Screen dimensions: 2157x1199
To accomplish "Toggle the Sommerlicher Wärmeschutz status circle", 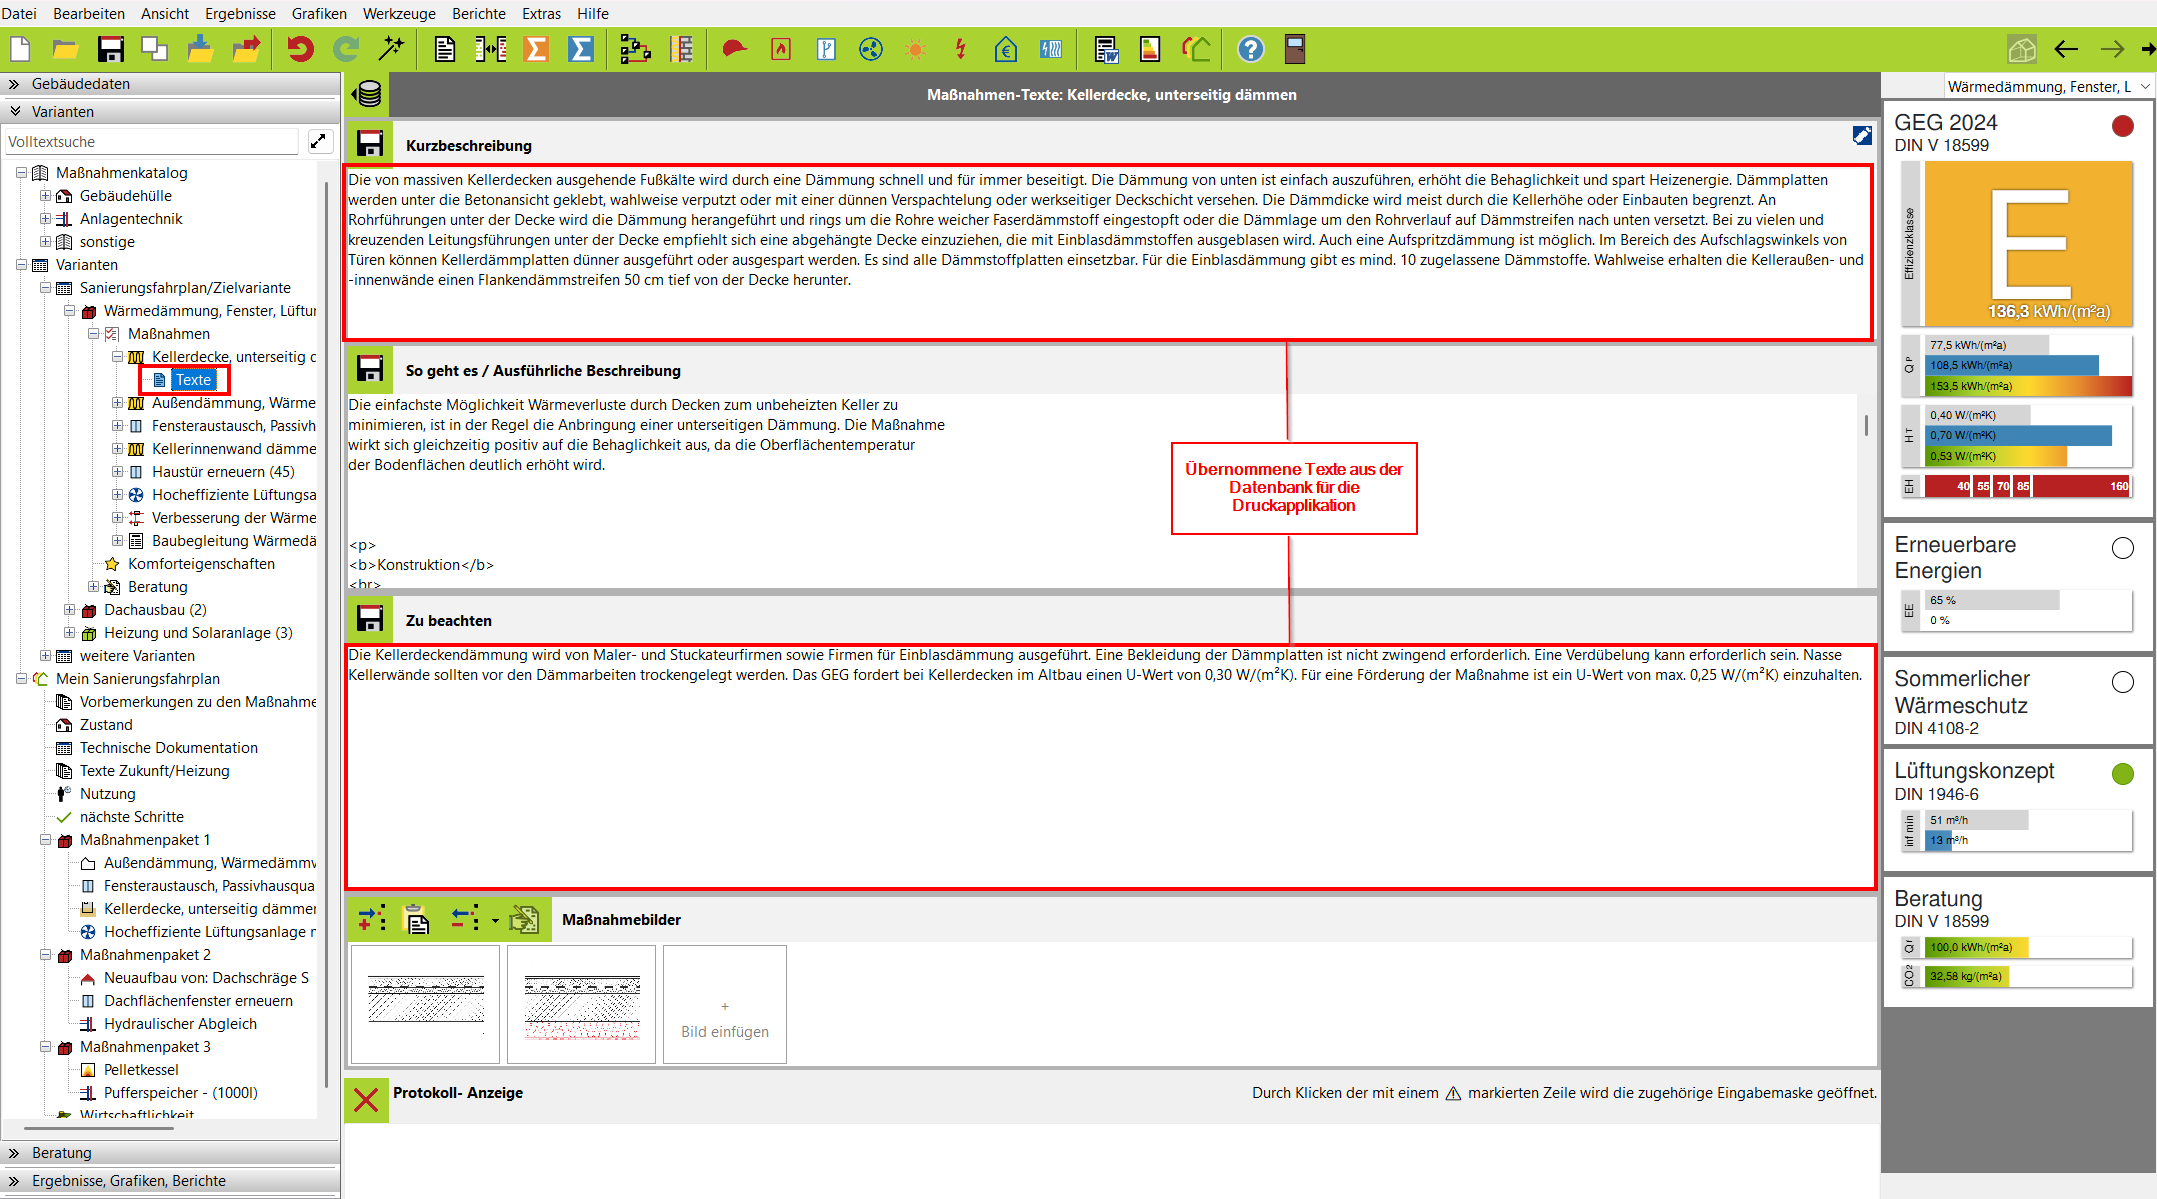I will pyautogui.click(x=2122, y=682).
